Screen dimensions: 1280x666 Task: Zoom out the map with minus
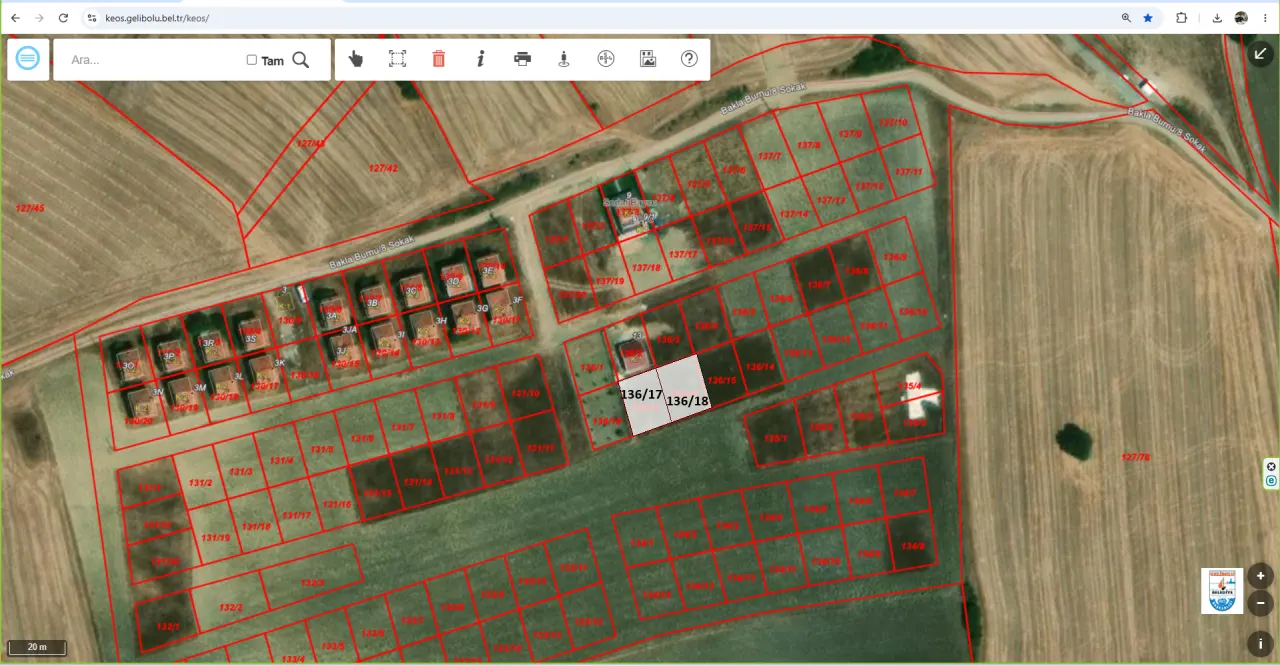click(1260, 603)
